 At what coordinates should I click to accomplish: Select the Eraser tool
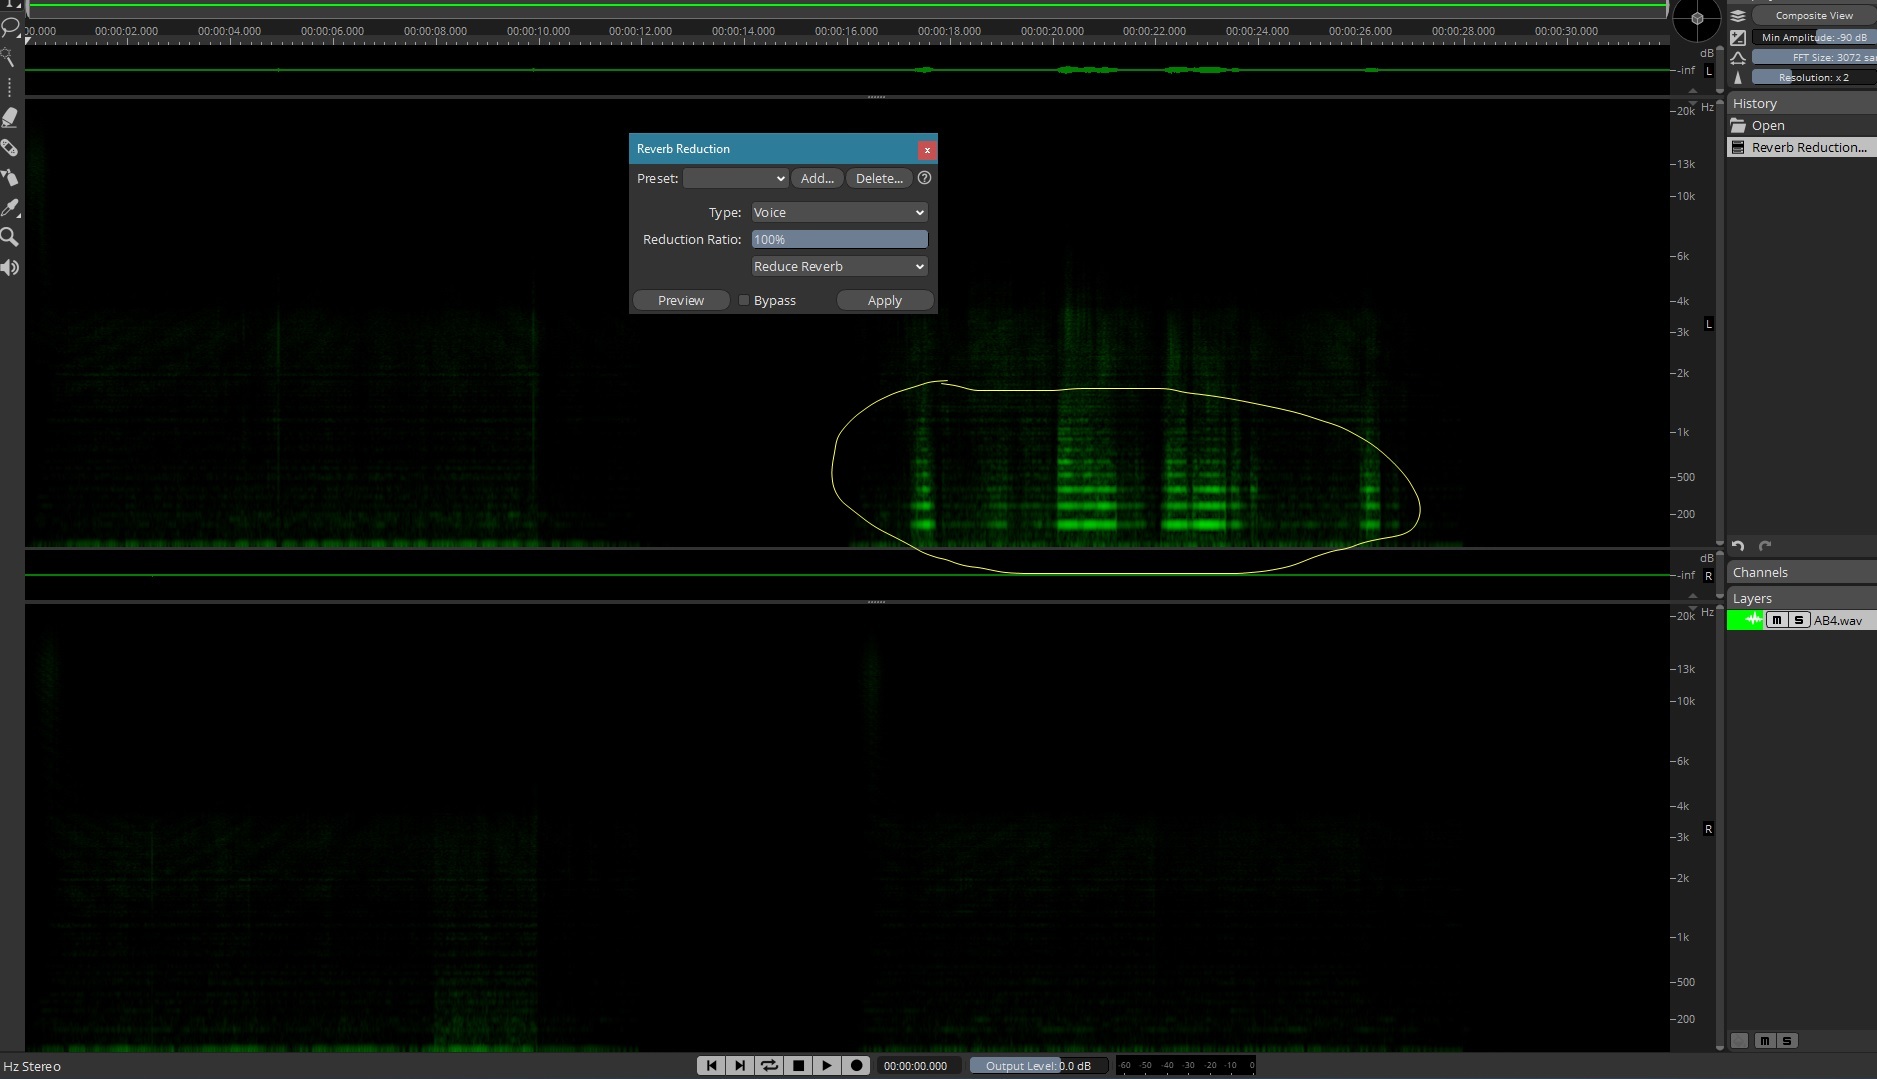tap(10, 117)
